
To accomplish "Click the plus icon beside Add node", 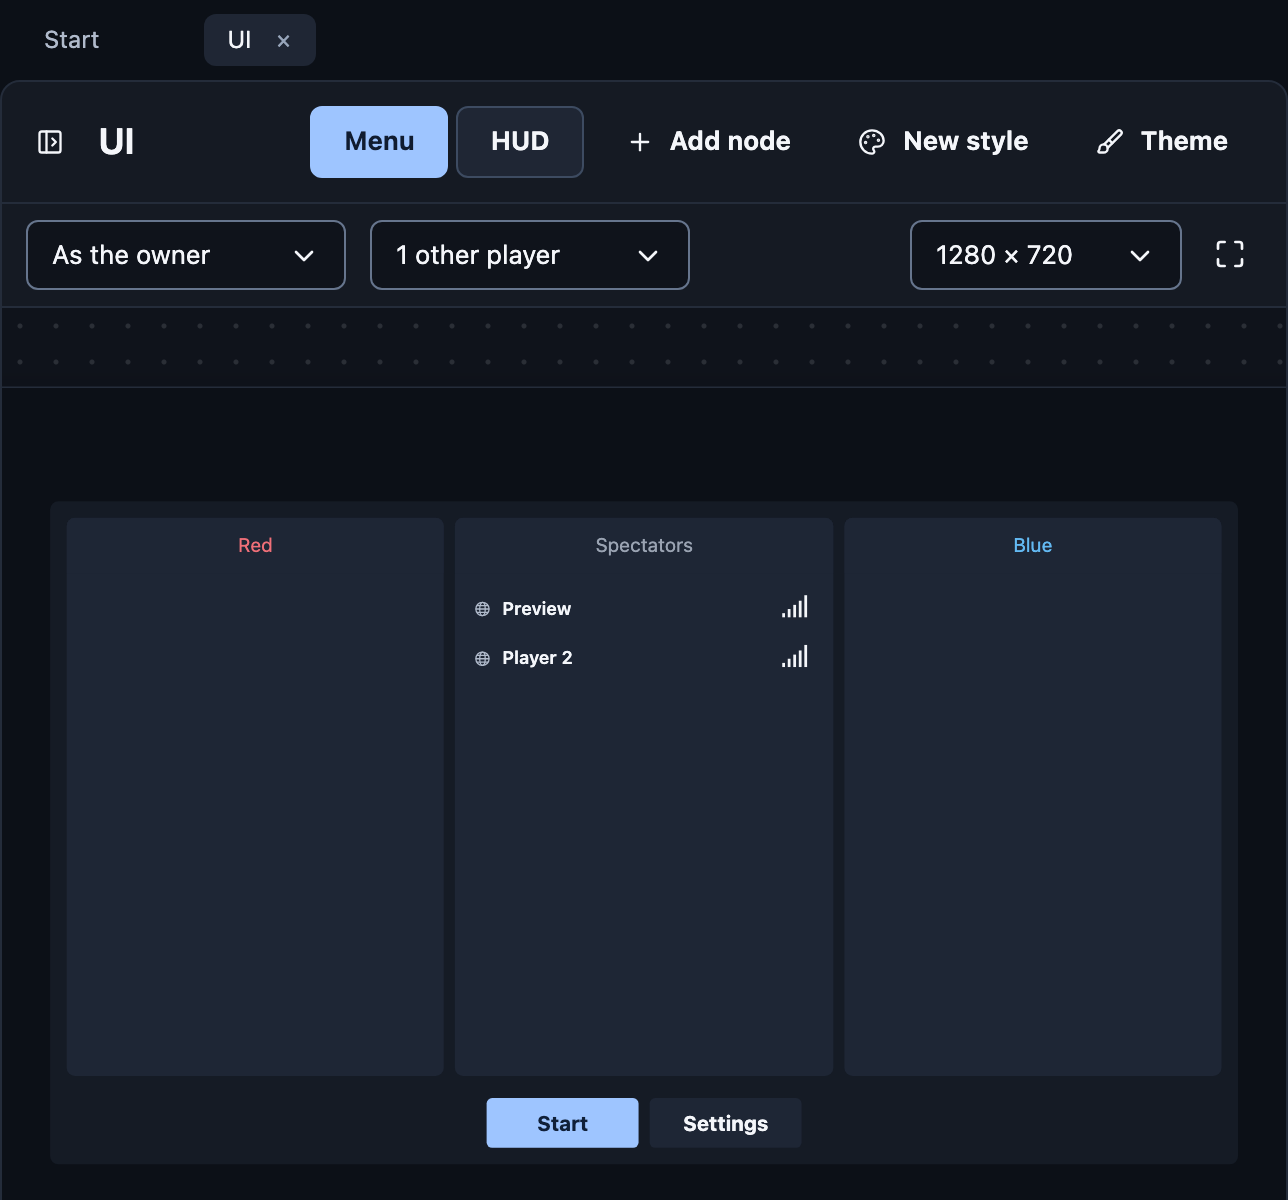I will tap(640, 142).
